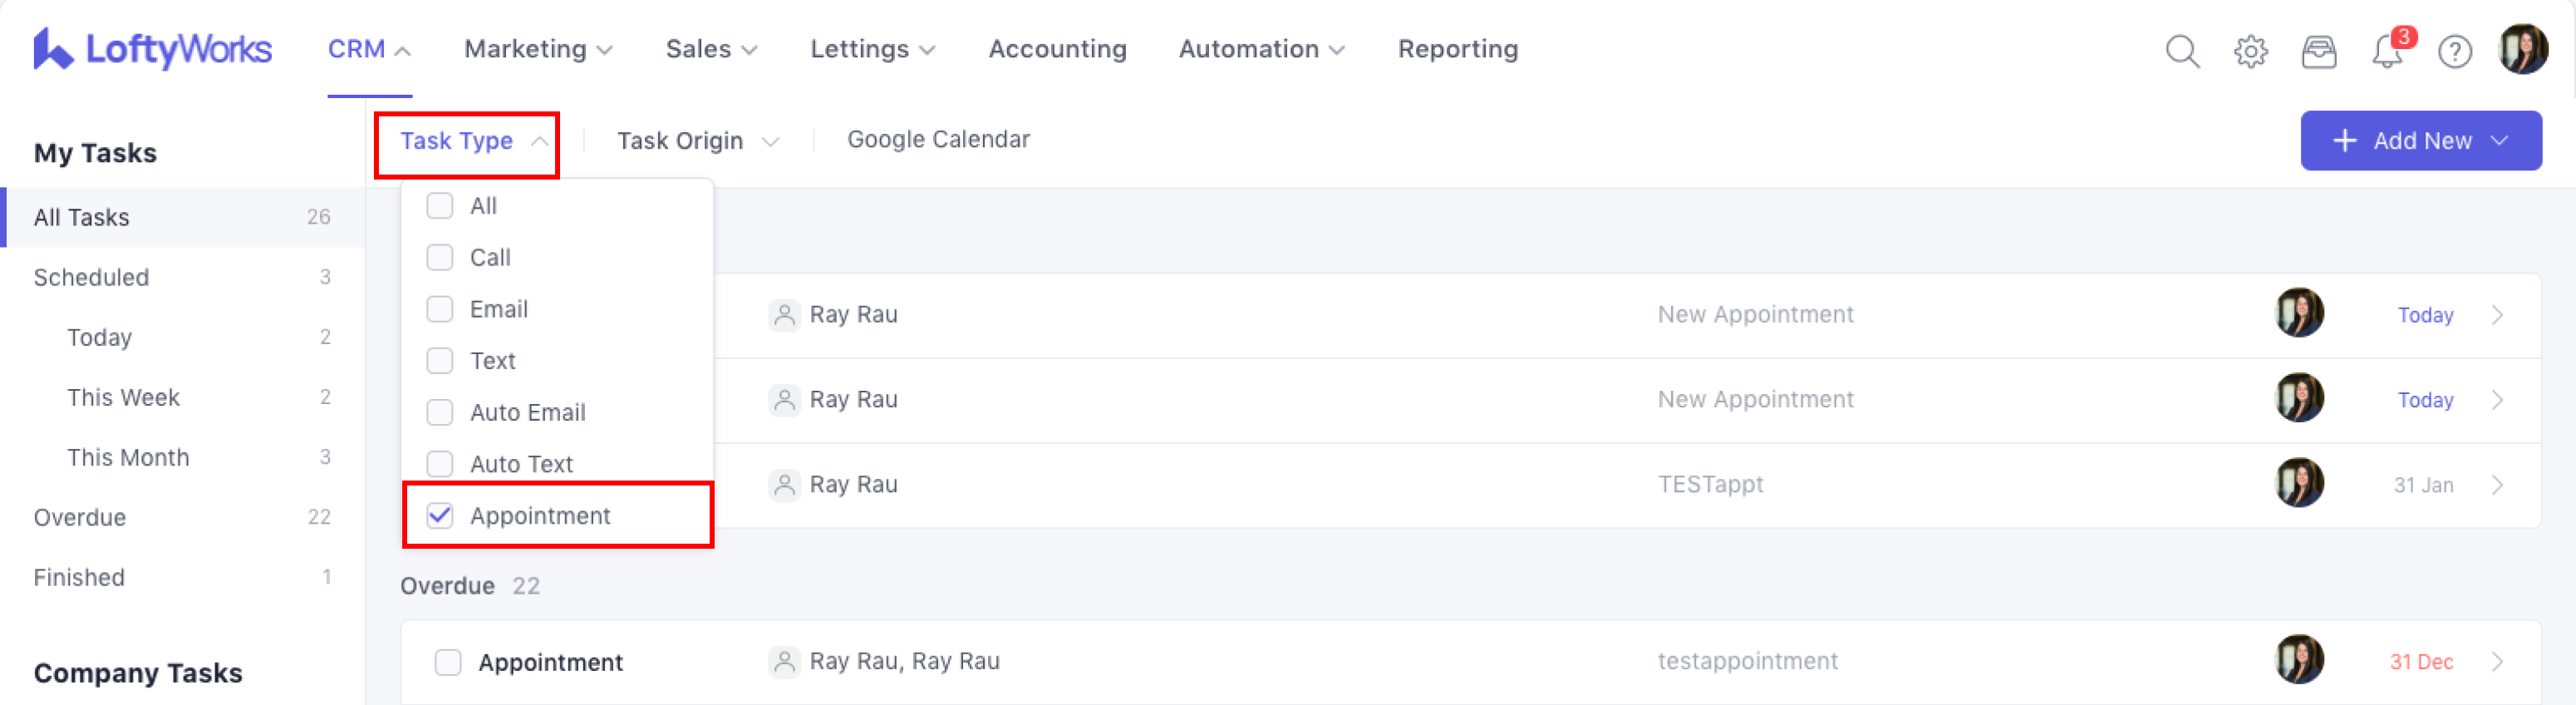Open the TESTappt task row arrow

[x=2497, y=485]
